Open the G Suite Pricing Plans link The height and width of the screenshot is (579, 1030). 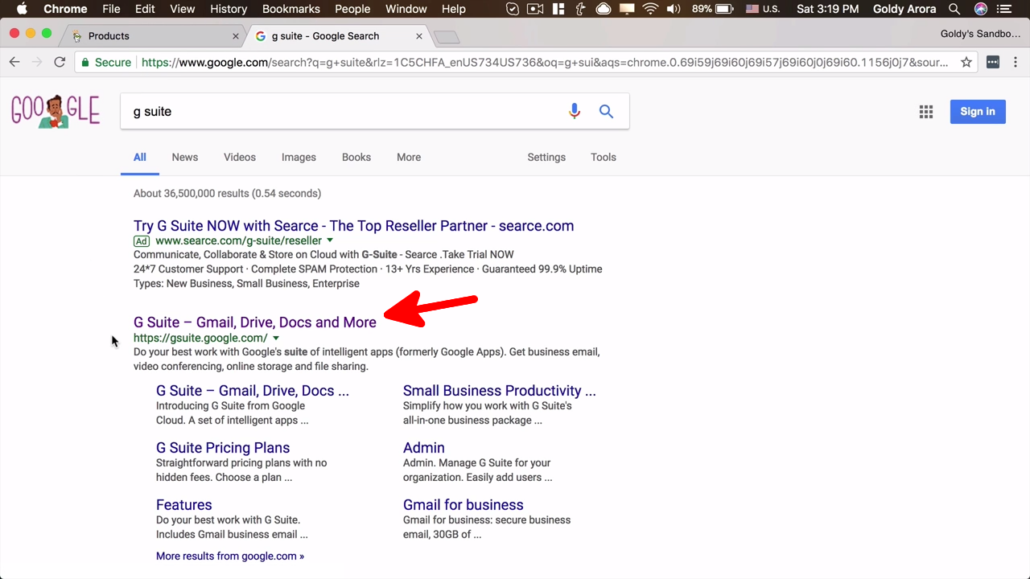[x=223, y=448]
